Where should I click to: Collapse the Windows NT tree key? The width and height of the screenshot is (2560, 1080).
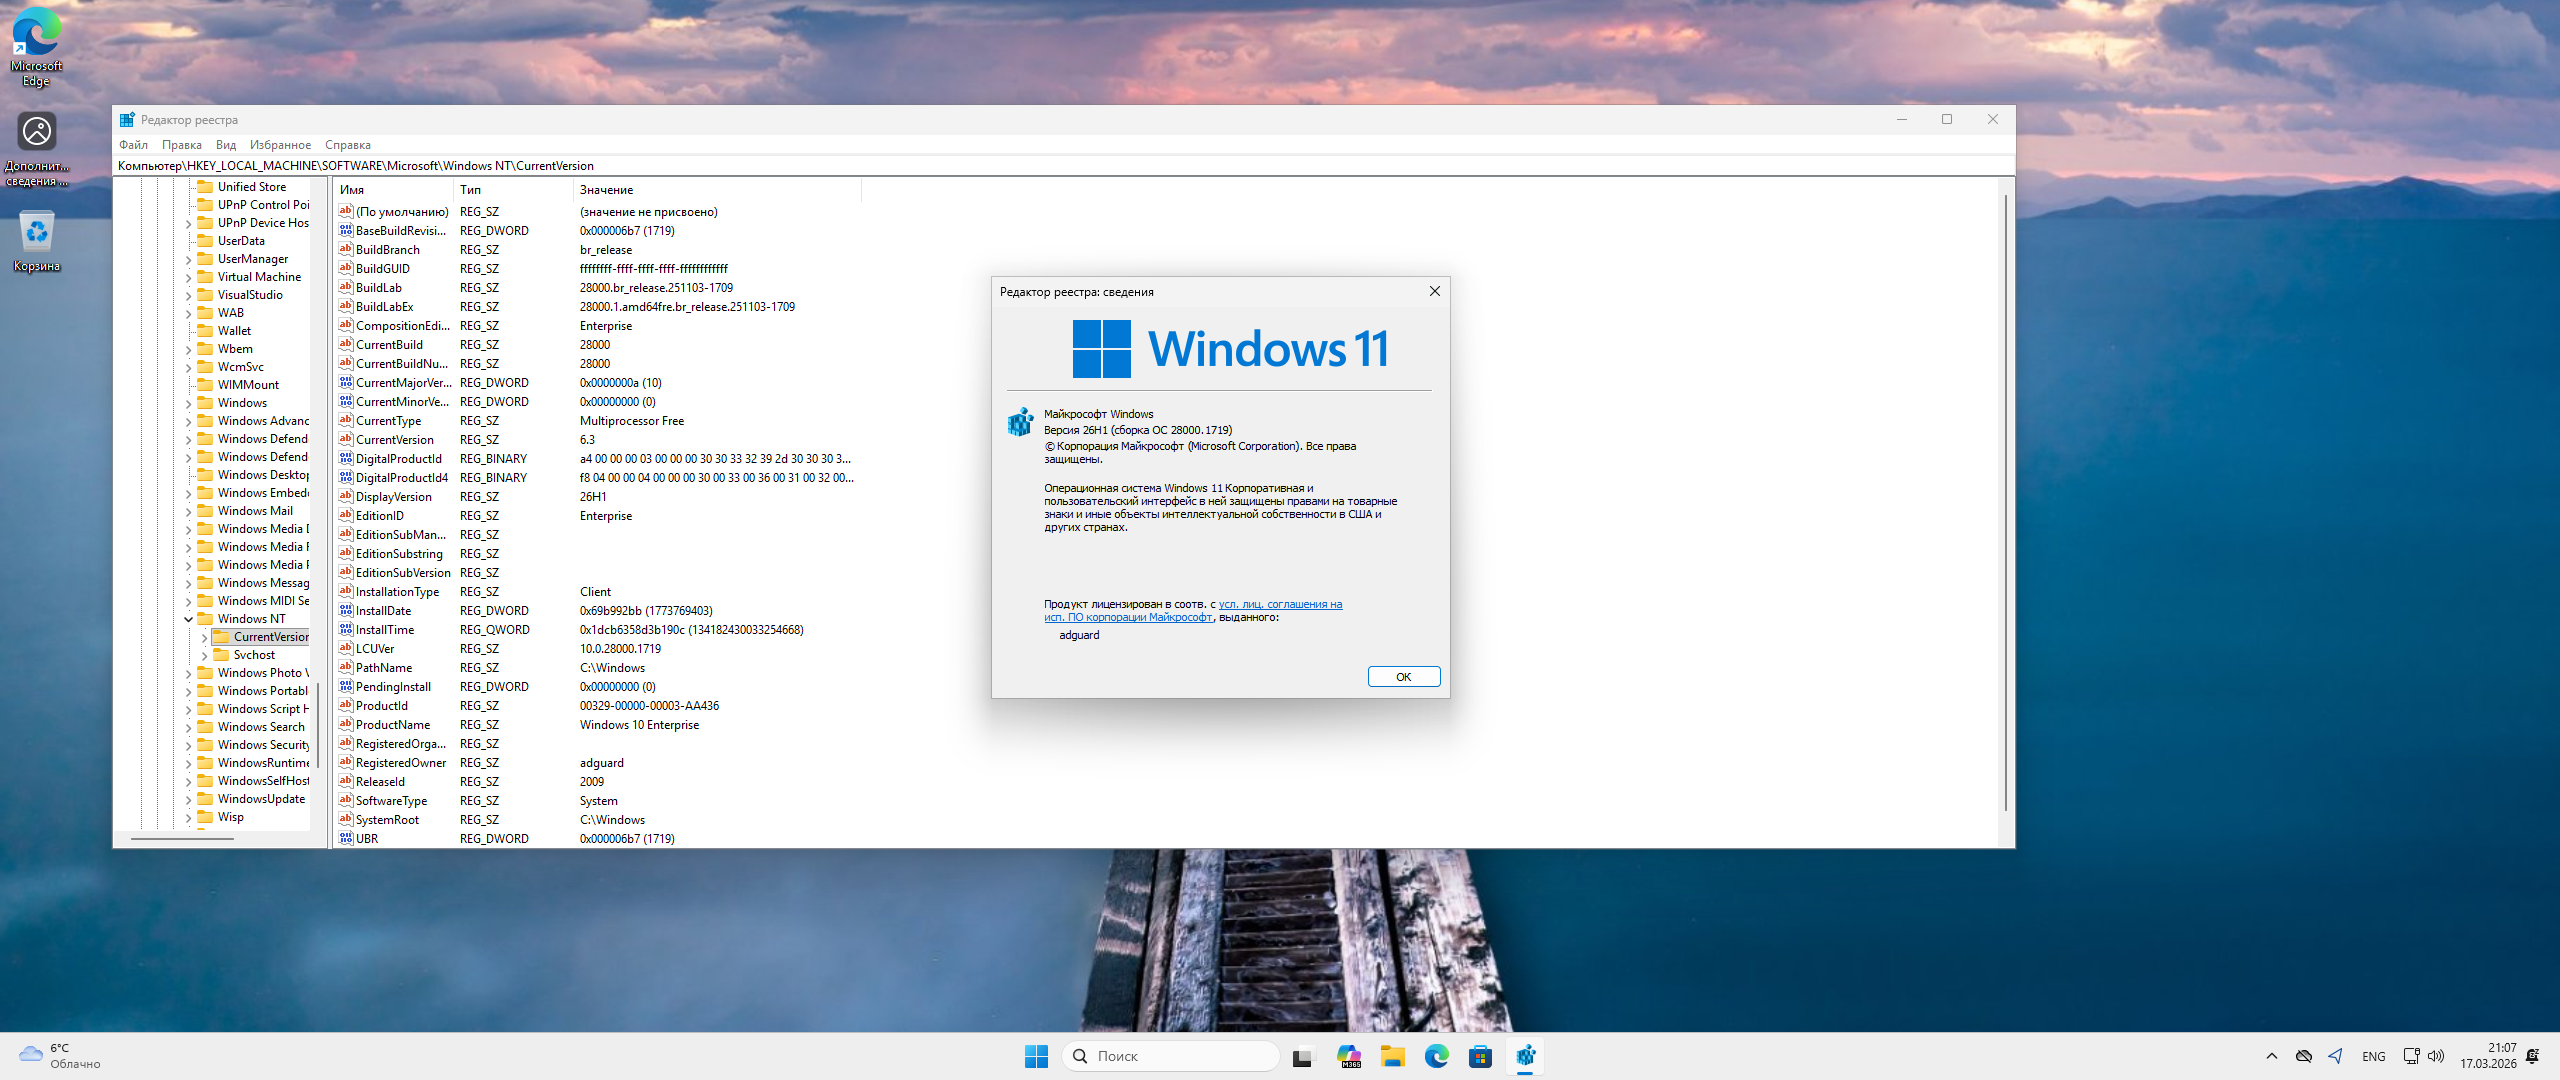tap(188, 619)
